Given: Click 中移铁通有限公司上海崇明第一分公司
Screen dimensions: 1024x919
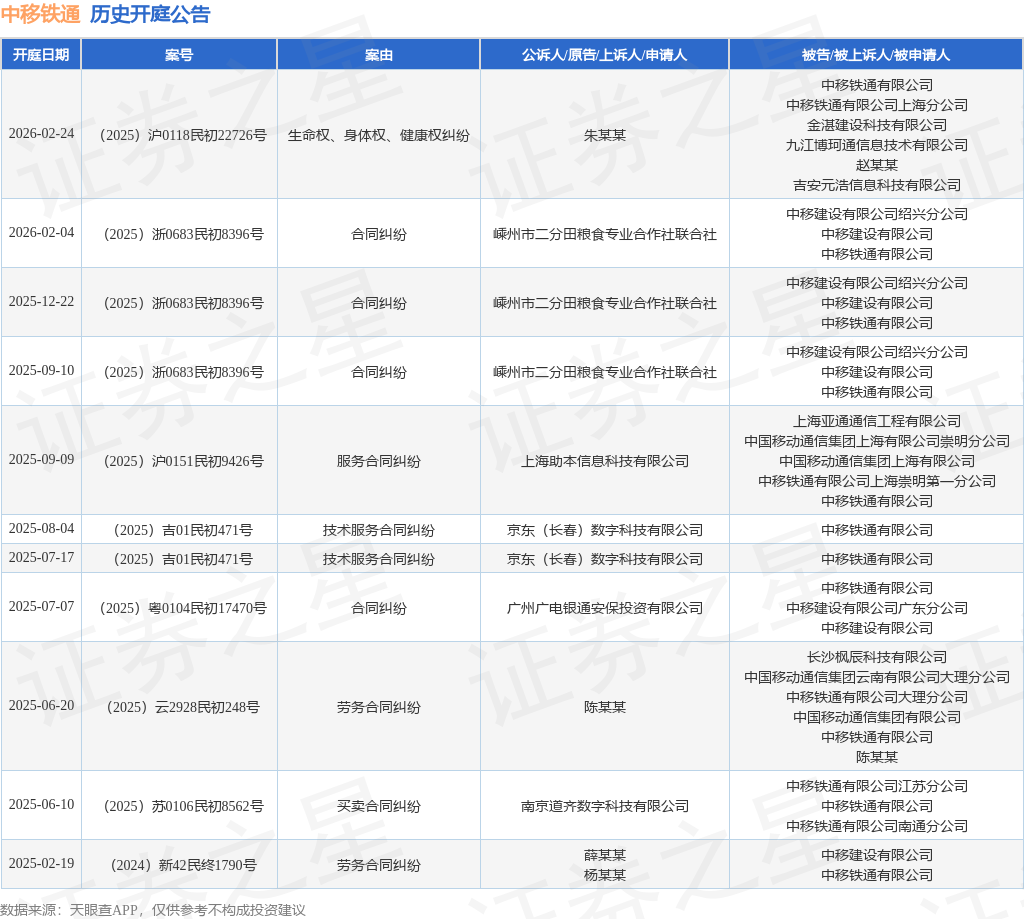Looking at the screenshot, I should pos(876,481).
